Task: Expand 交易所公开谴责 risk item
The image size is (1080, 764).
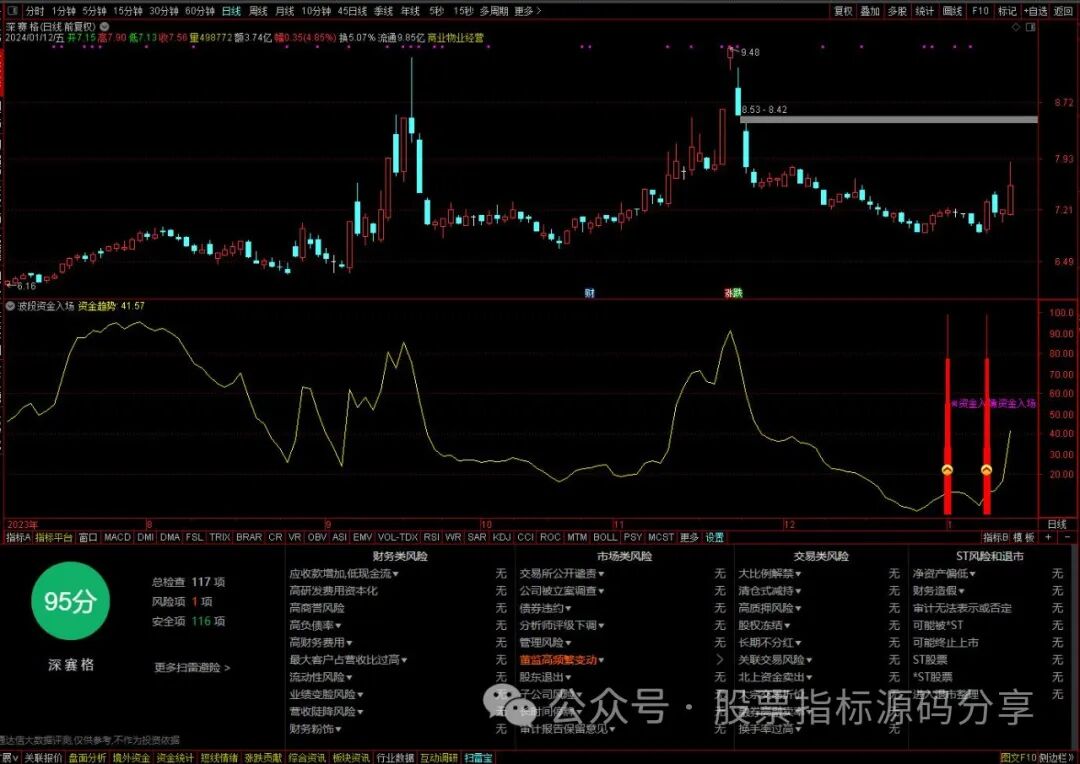Action: [x=562, y=574]
